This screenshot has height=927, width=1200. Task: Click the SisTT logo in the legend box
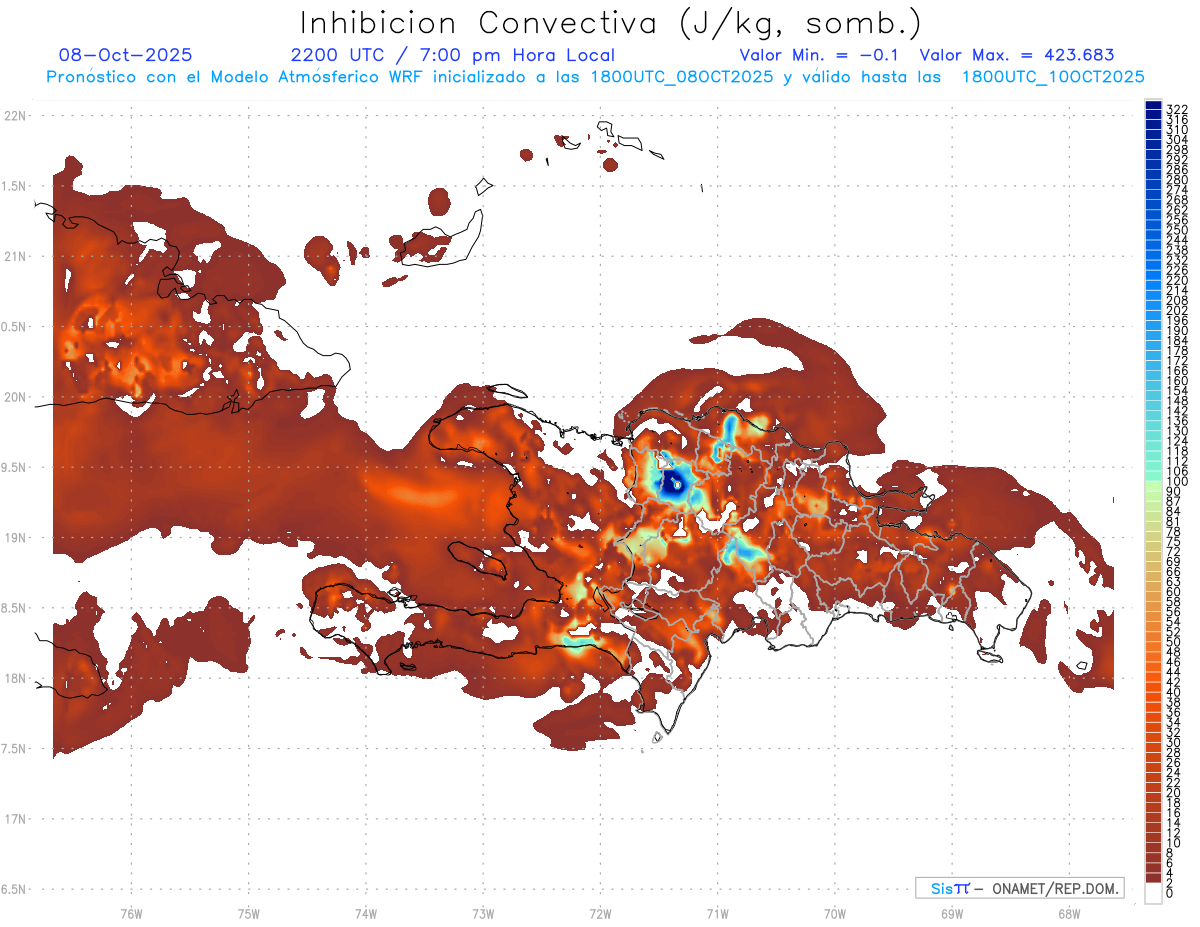point(949,888)
